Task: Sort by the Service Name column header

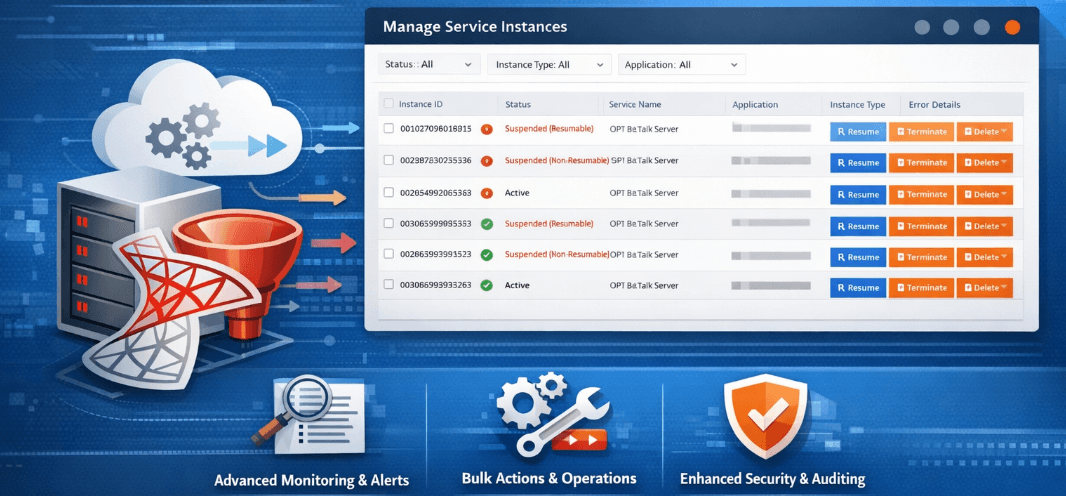Action: coord(635,105)
